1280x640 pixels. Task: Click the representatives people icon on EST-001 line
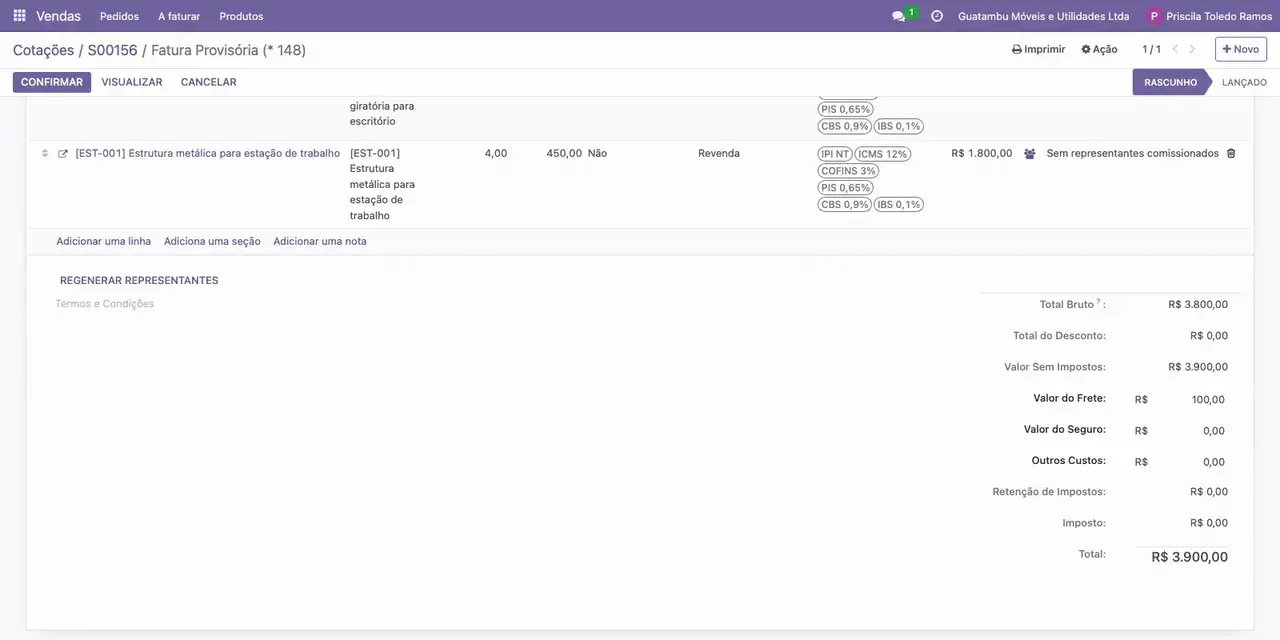click(1030, 154)
